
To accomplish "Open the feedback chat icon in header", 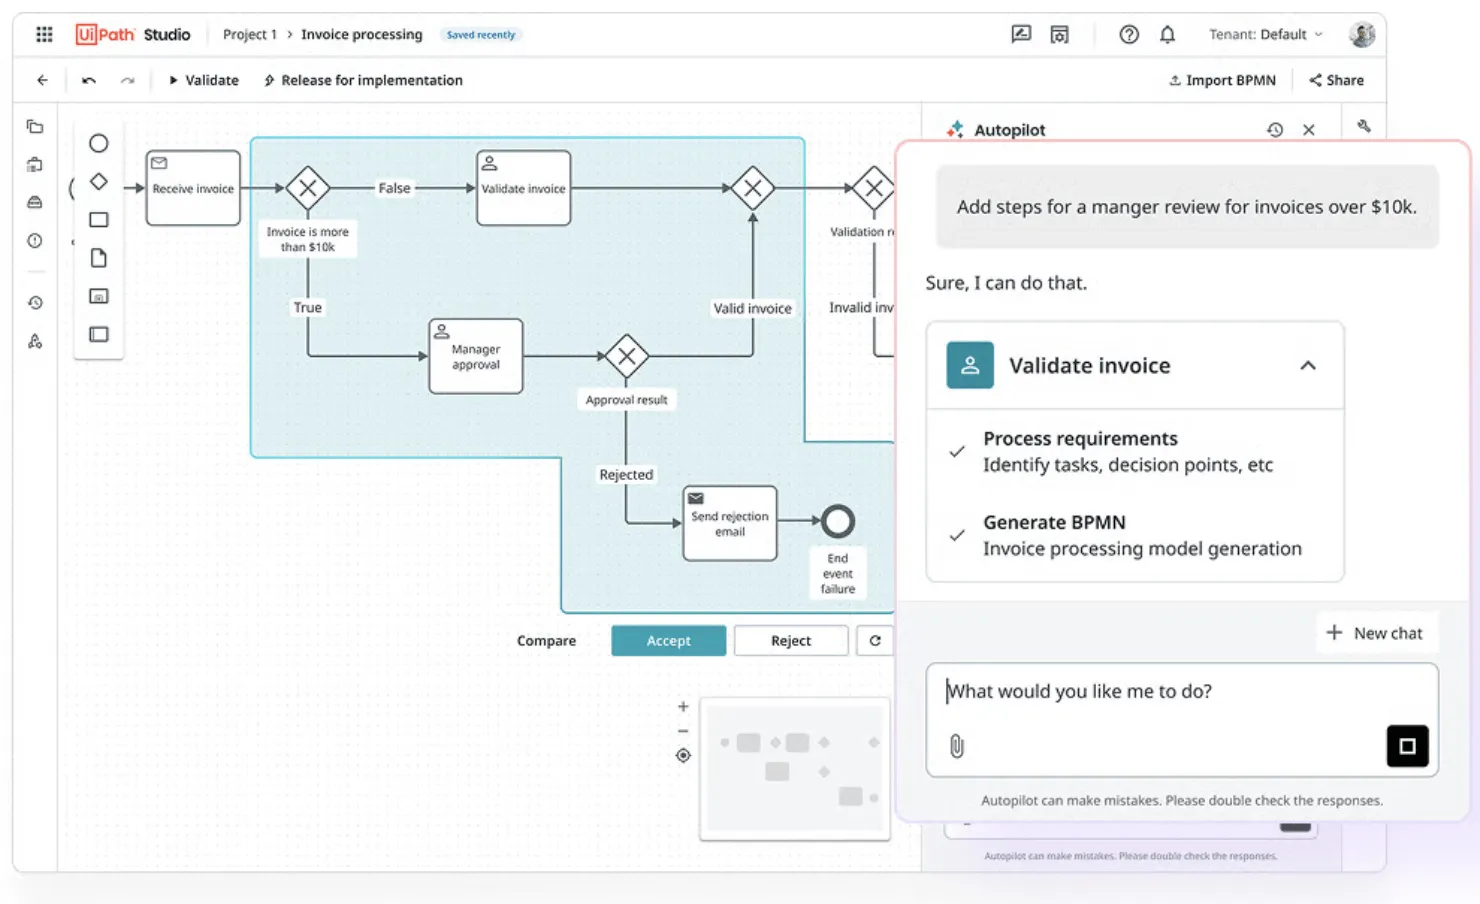I will (x=1021, y=34).
